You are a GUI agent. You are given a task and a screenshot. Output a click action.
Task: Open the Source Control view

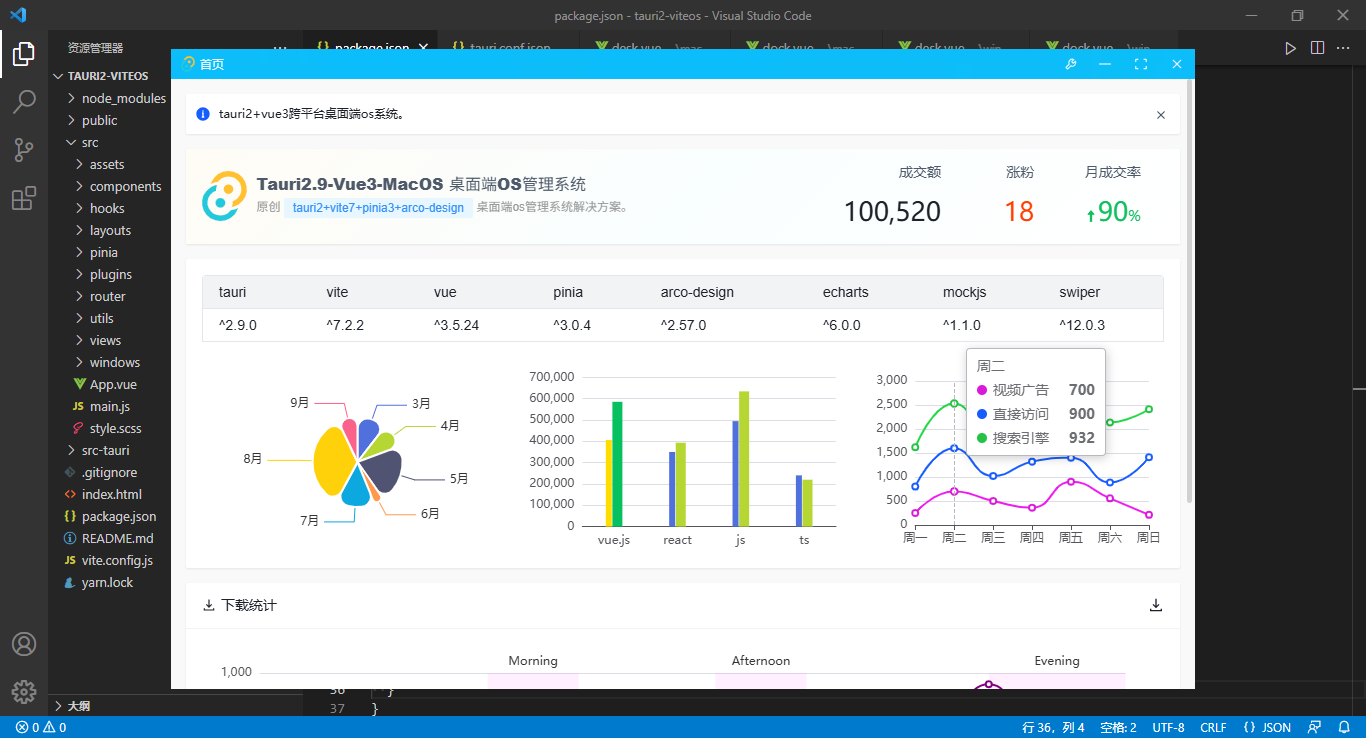pyautogui.click(x=24, y=150)
